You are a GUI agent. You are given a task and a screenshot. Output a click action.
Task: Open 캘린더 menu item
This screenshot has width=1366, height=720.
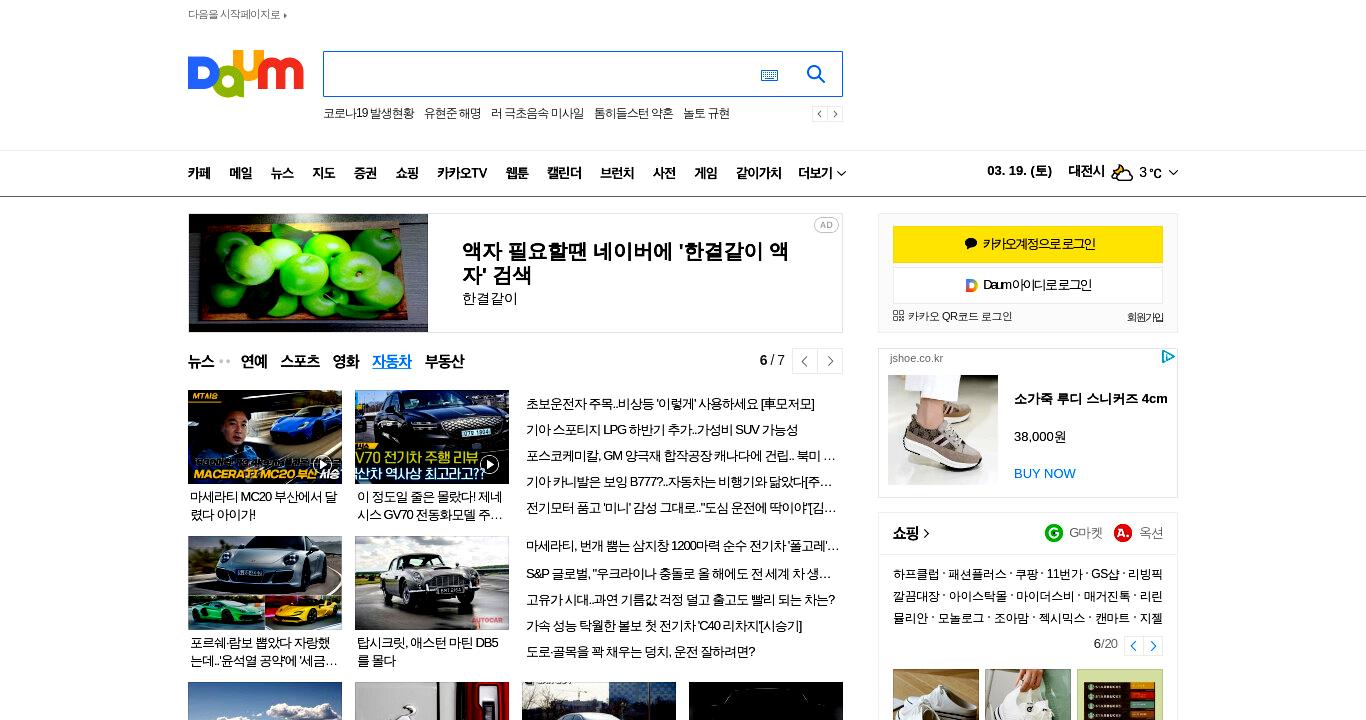click(564, 173)
